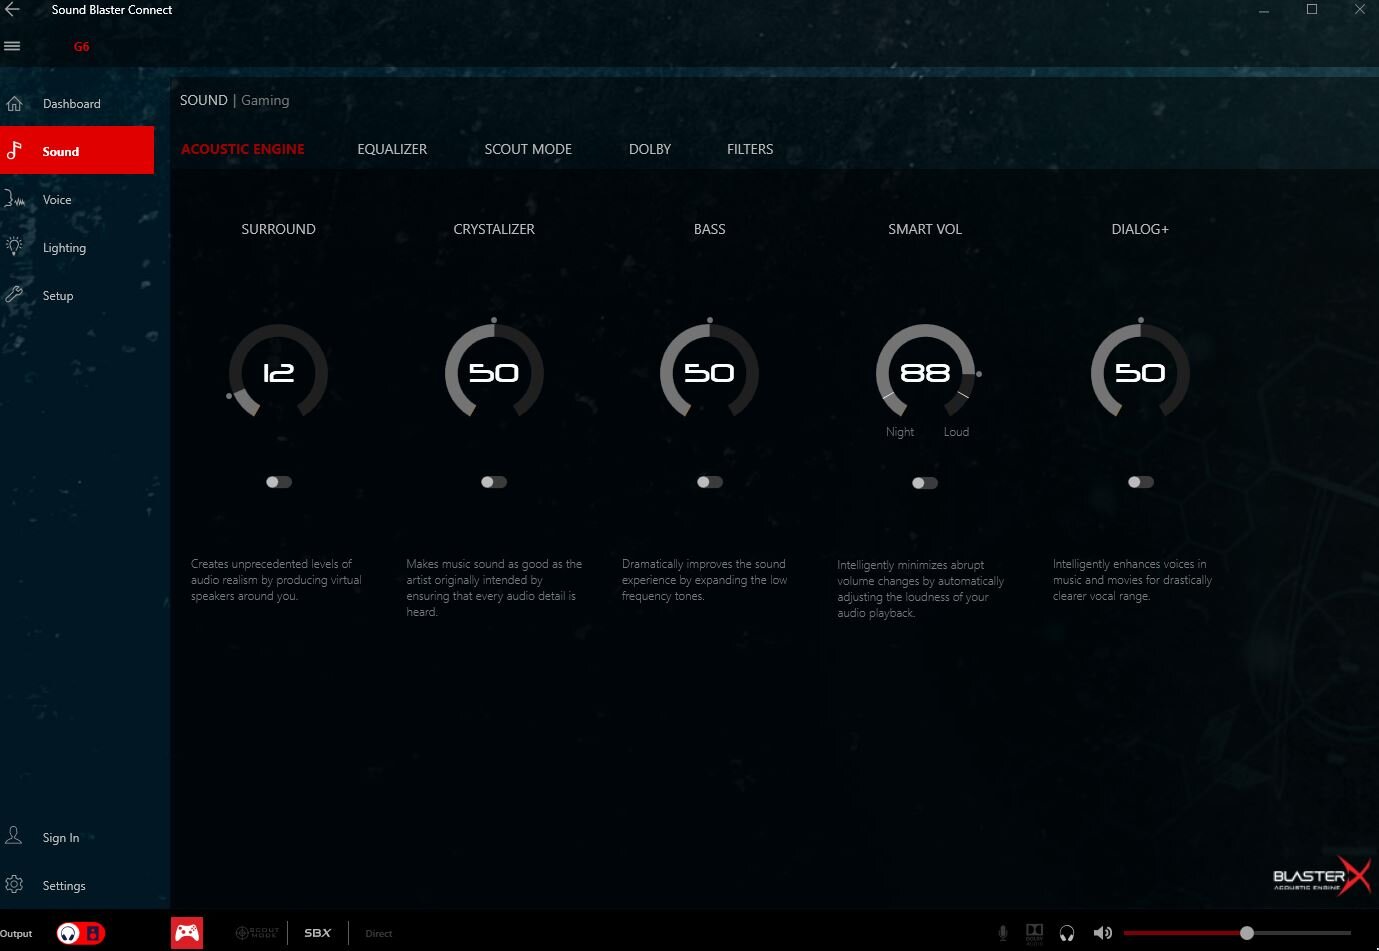This screenshot has height=951, width=1379.
Task: Mute with the speaker volume icon
Action: [1102, 933]
